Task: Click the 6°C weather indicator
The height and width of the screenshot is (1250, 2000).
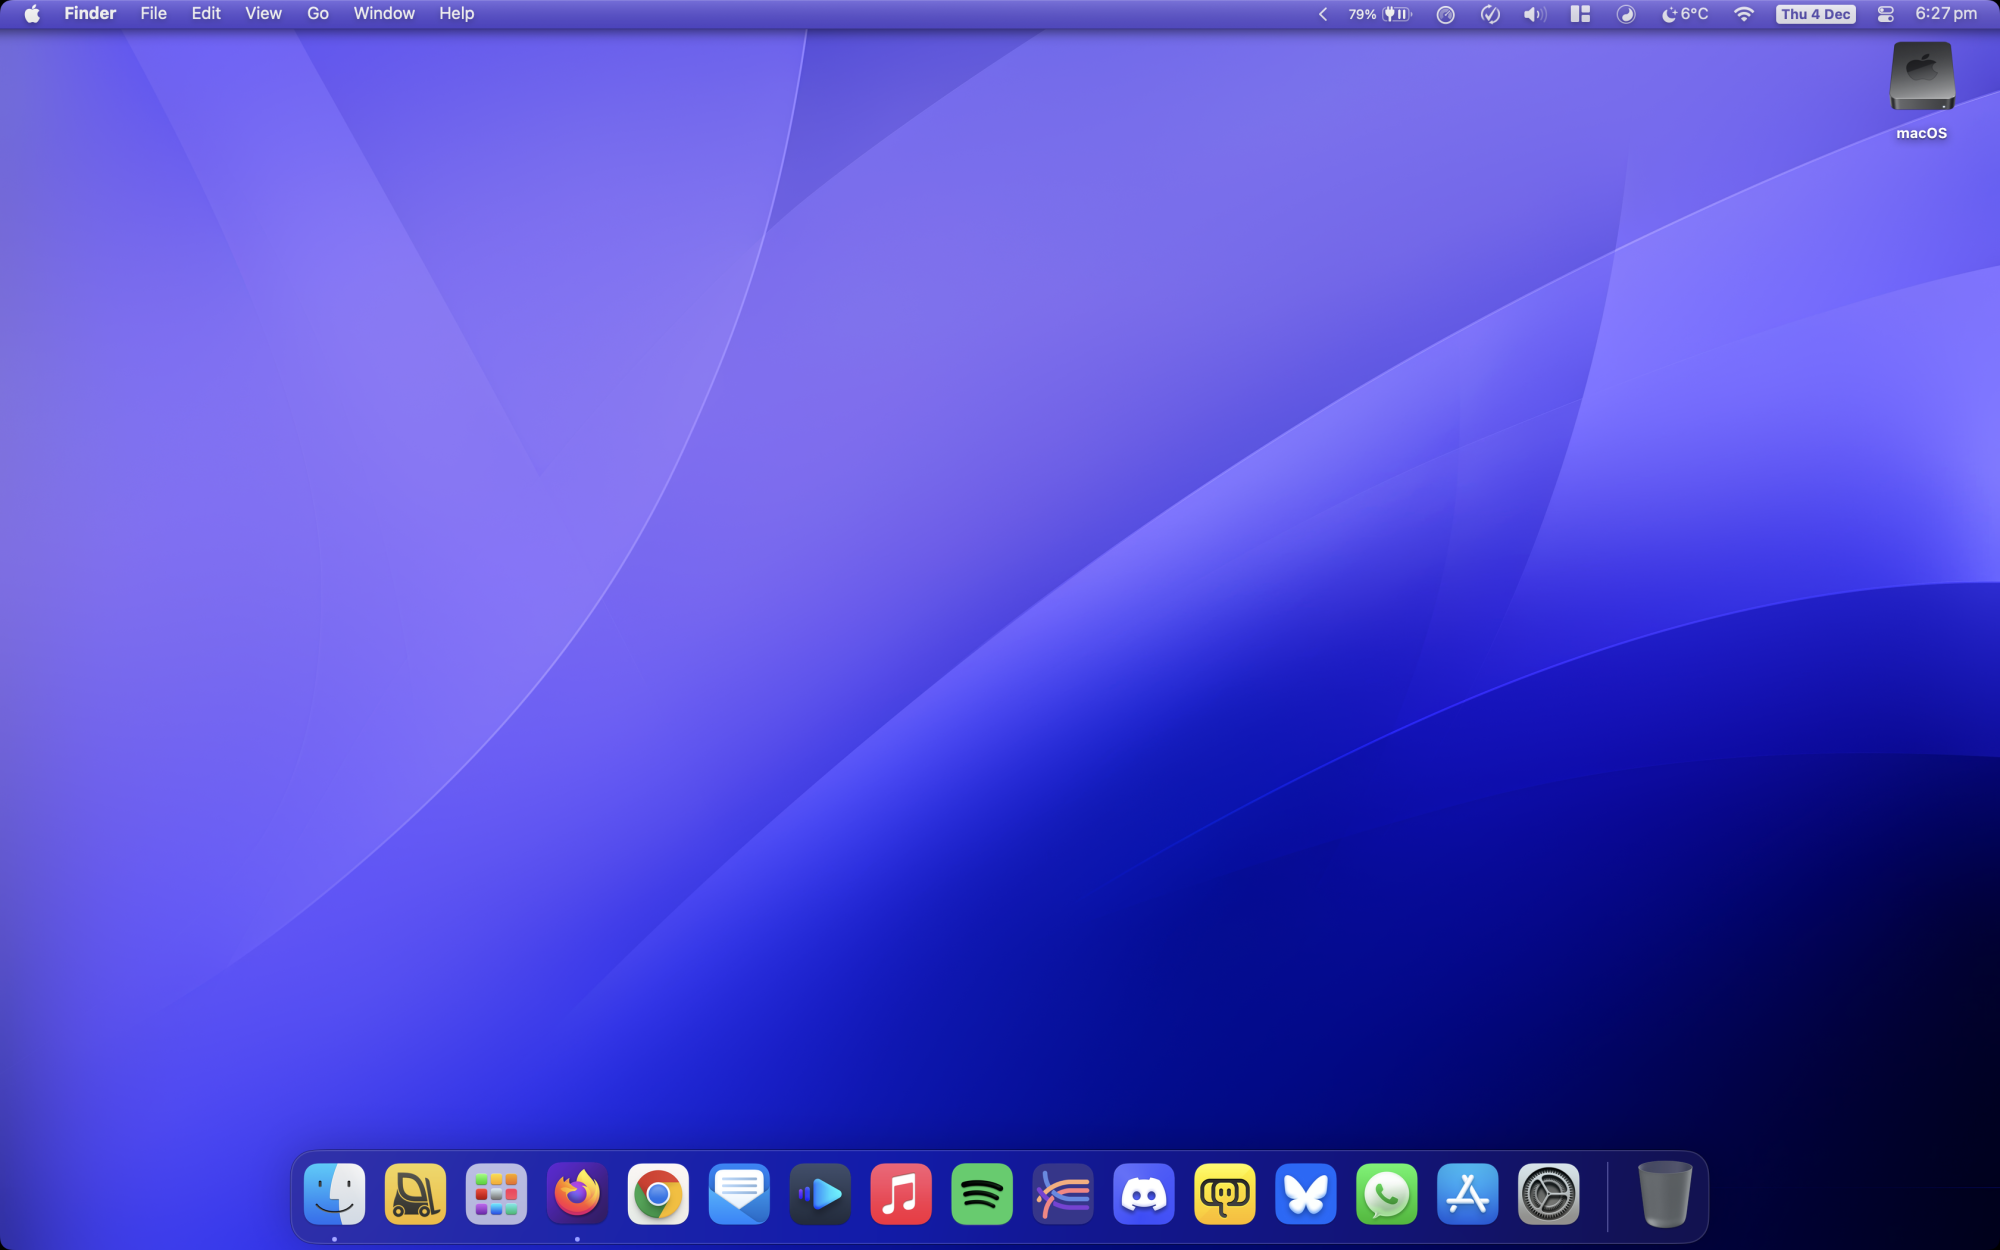Action: [x=1683, y=13]
